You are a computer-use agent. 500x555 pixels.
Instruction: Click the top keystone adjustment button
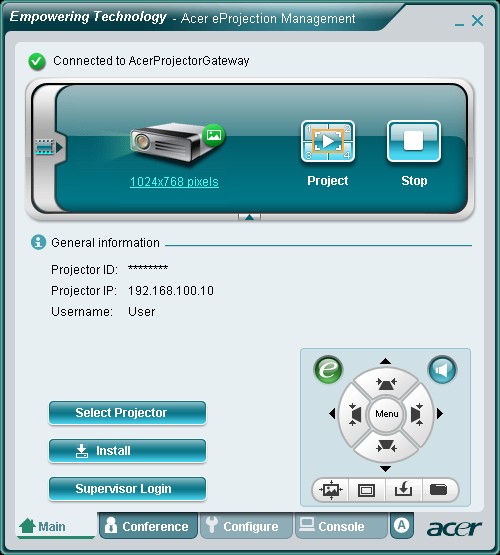click(x=386, y=383)
